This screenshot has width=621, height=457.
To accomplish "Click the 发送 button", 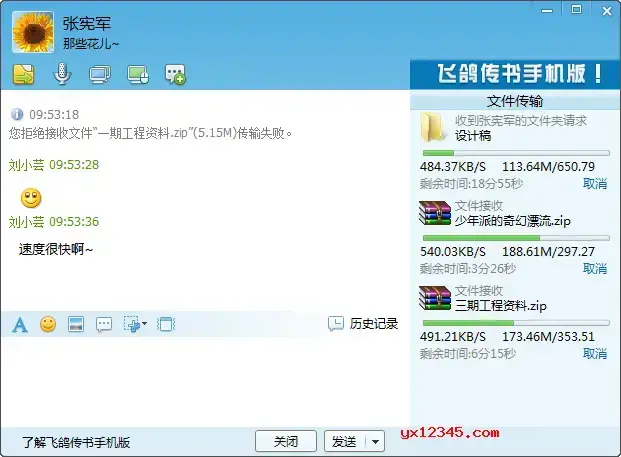I will [345, 441].
